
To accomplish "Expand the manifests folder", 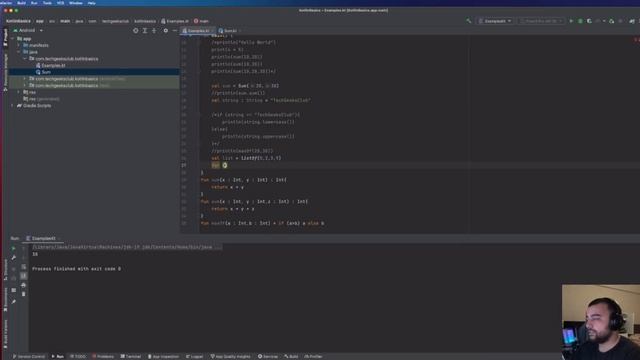I will coord(18,45).
